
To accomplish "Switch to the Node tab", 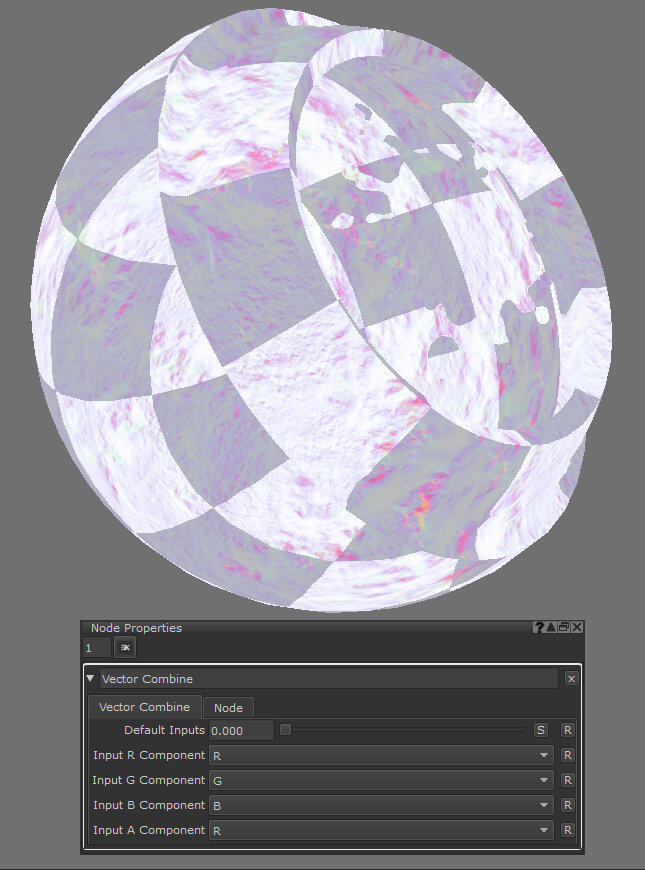I will [x=228, y=708].
